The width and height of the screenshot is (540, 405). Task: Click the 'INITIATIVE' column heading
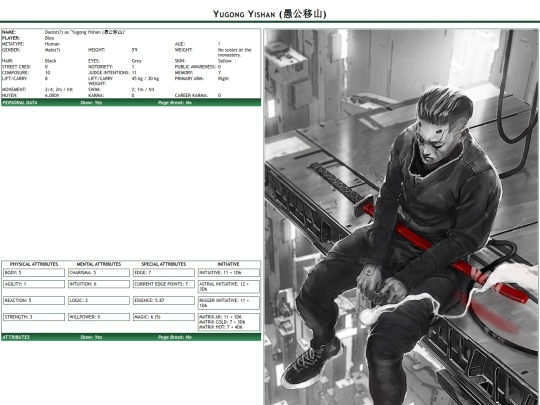[x=228, y=264]
